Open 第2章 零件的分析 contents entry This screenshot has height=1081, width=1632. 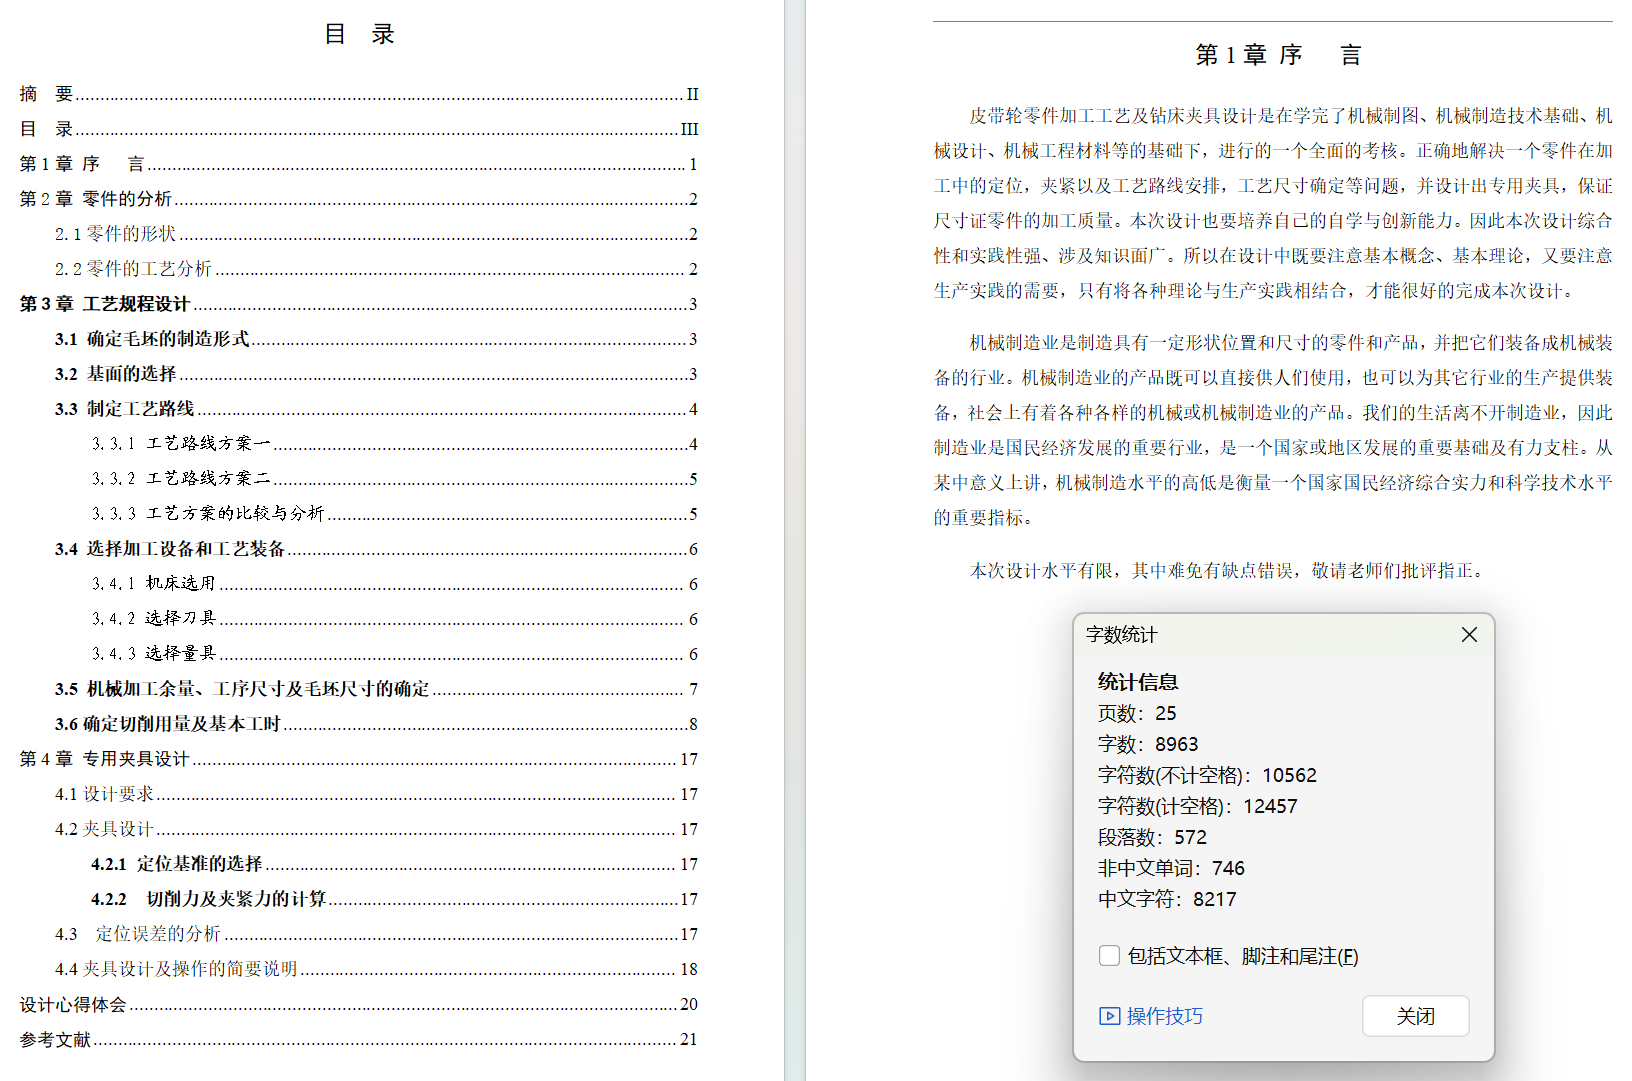coord(96,199)
